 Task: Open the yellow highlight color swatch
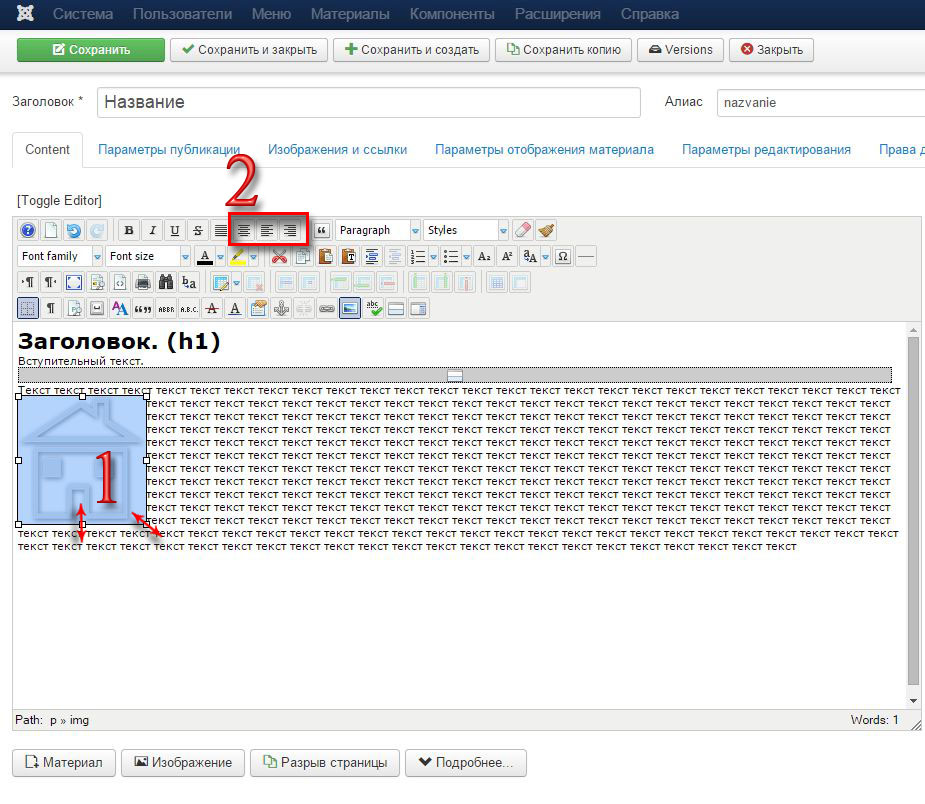[x=237, y=257]
